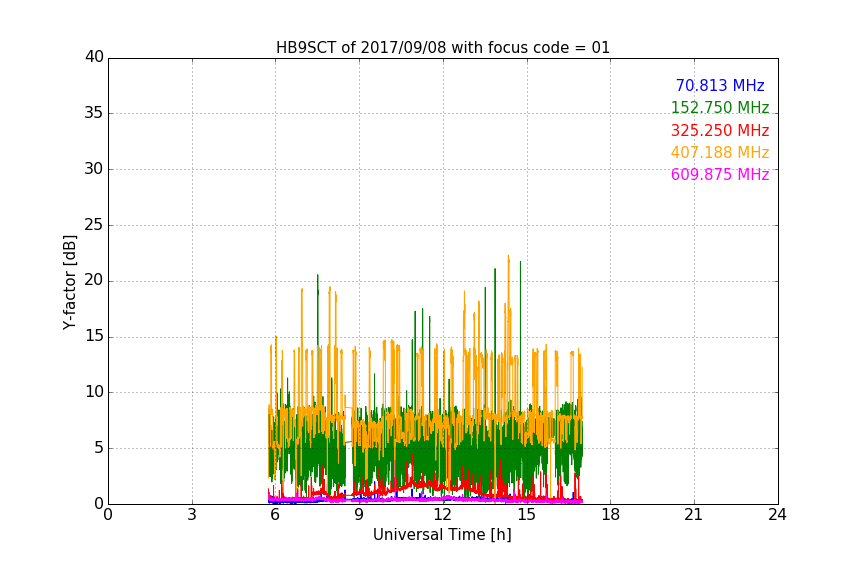Viewport: 864px width, 576px height.
Task: Click the 18 tick on the time axis
Action: coord(611,515)
